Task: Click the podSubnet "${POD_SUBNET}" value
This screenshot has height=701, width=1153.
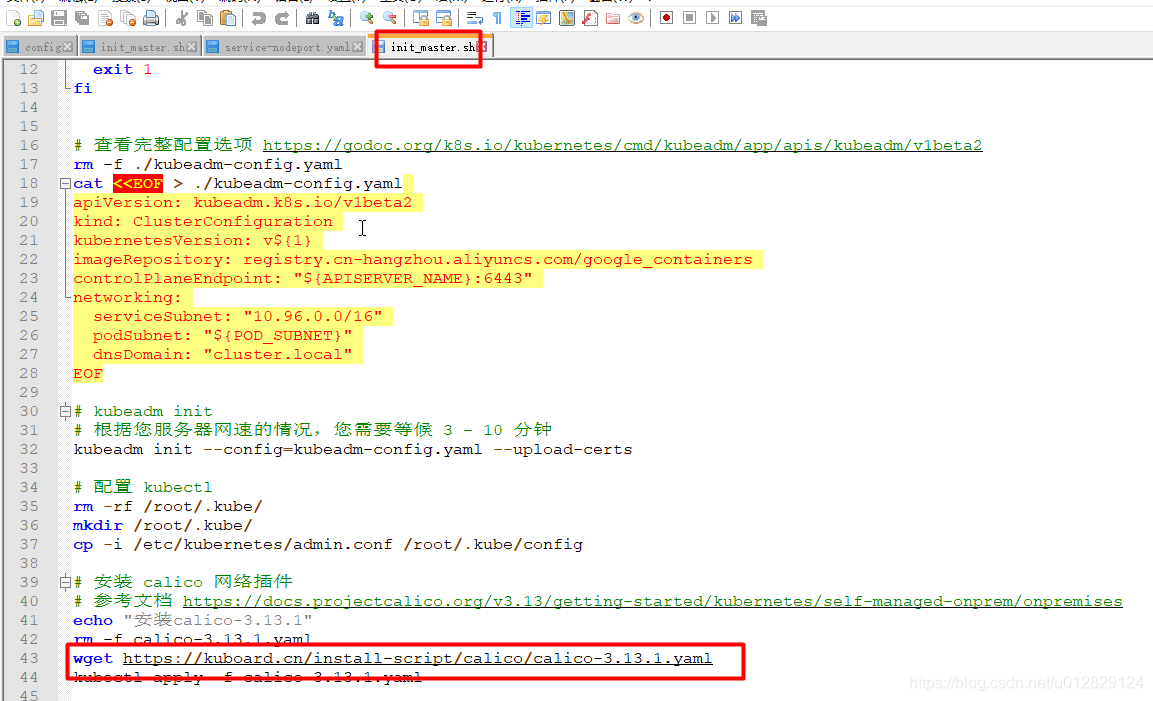Action: coord(278,335)
